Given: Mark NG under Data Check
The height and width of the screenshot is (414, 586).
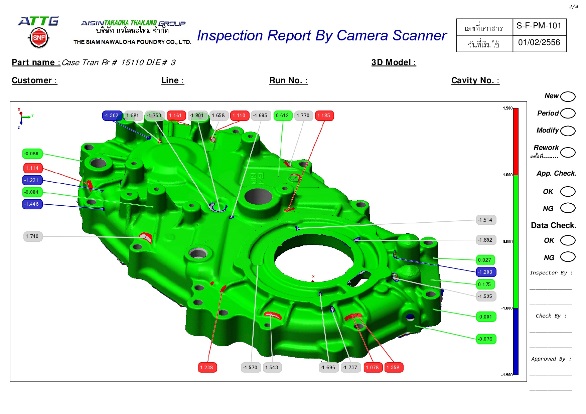Looking at the screenshot, I should point(568,257).
